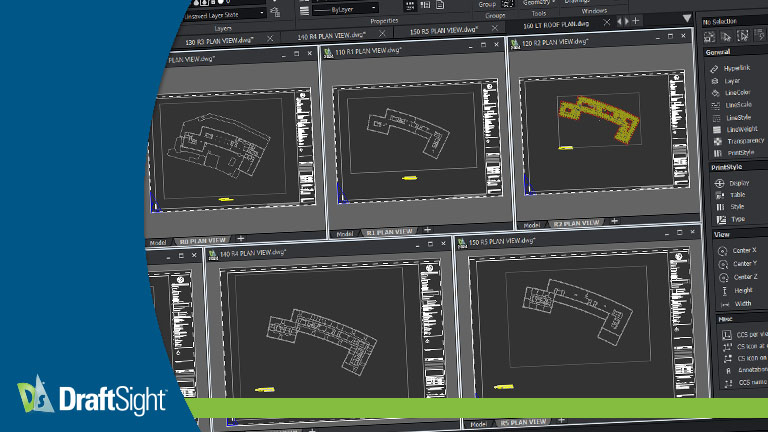Image resolution: width=768 pixels, height=432 pixels.
Task: Close the 130 R3 PLAN VIEW.dwg tab
Action: click(271, 38)
